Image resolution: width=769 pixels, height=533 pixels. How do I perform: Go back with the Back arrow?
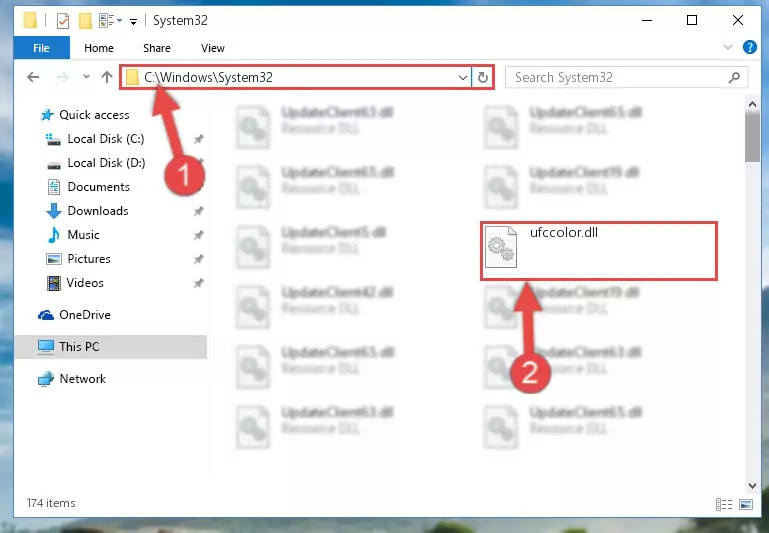pos(33,77)
